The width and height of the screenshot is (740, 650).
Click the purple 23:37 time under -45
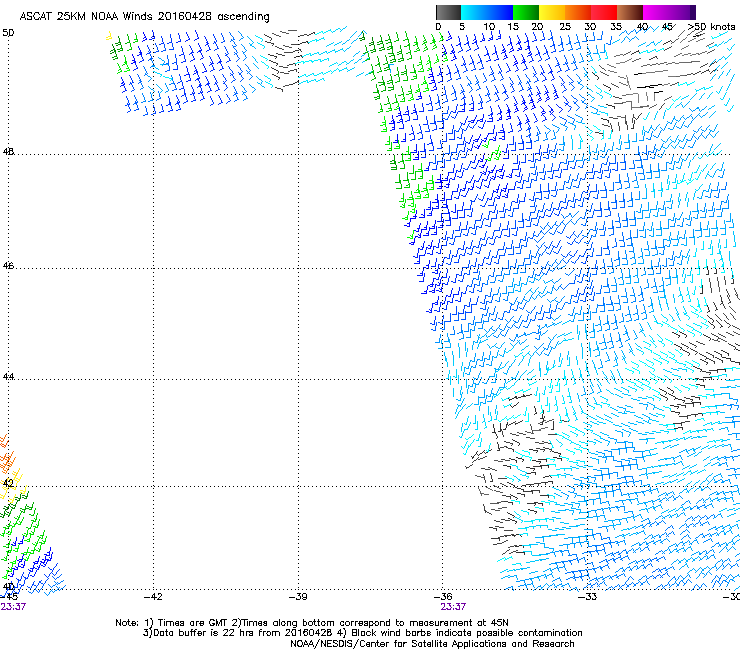[13, 607]
